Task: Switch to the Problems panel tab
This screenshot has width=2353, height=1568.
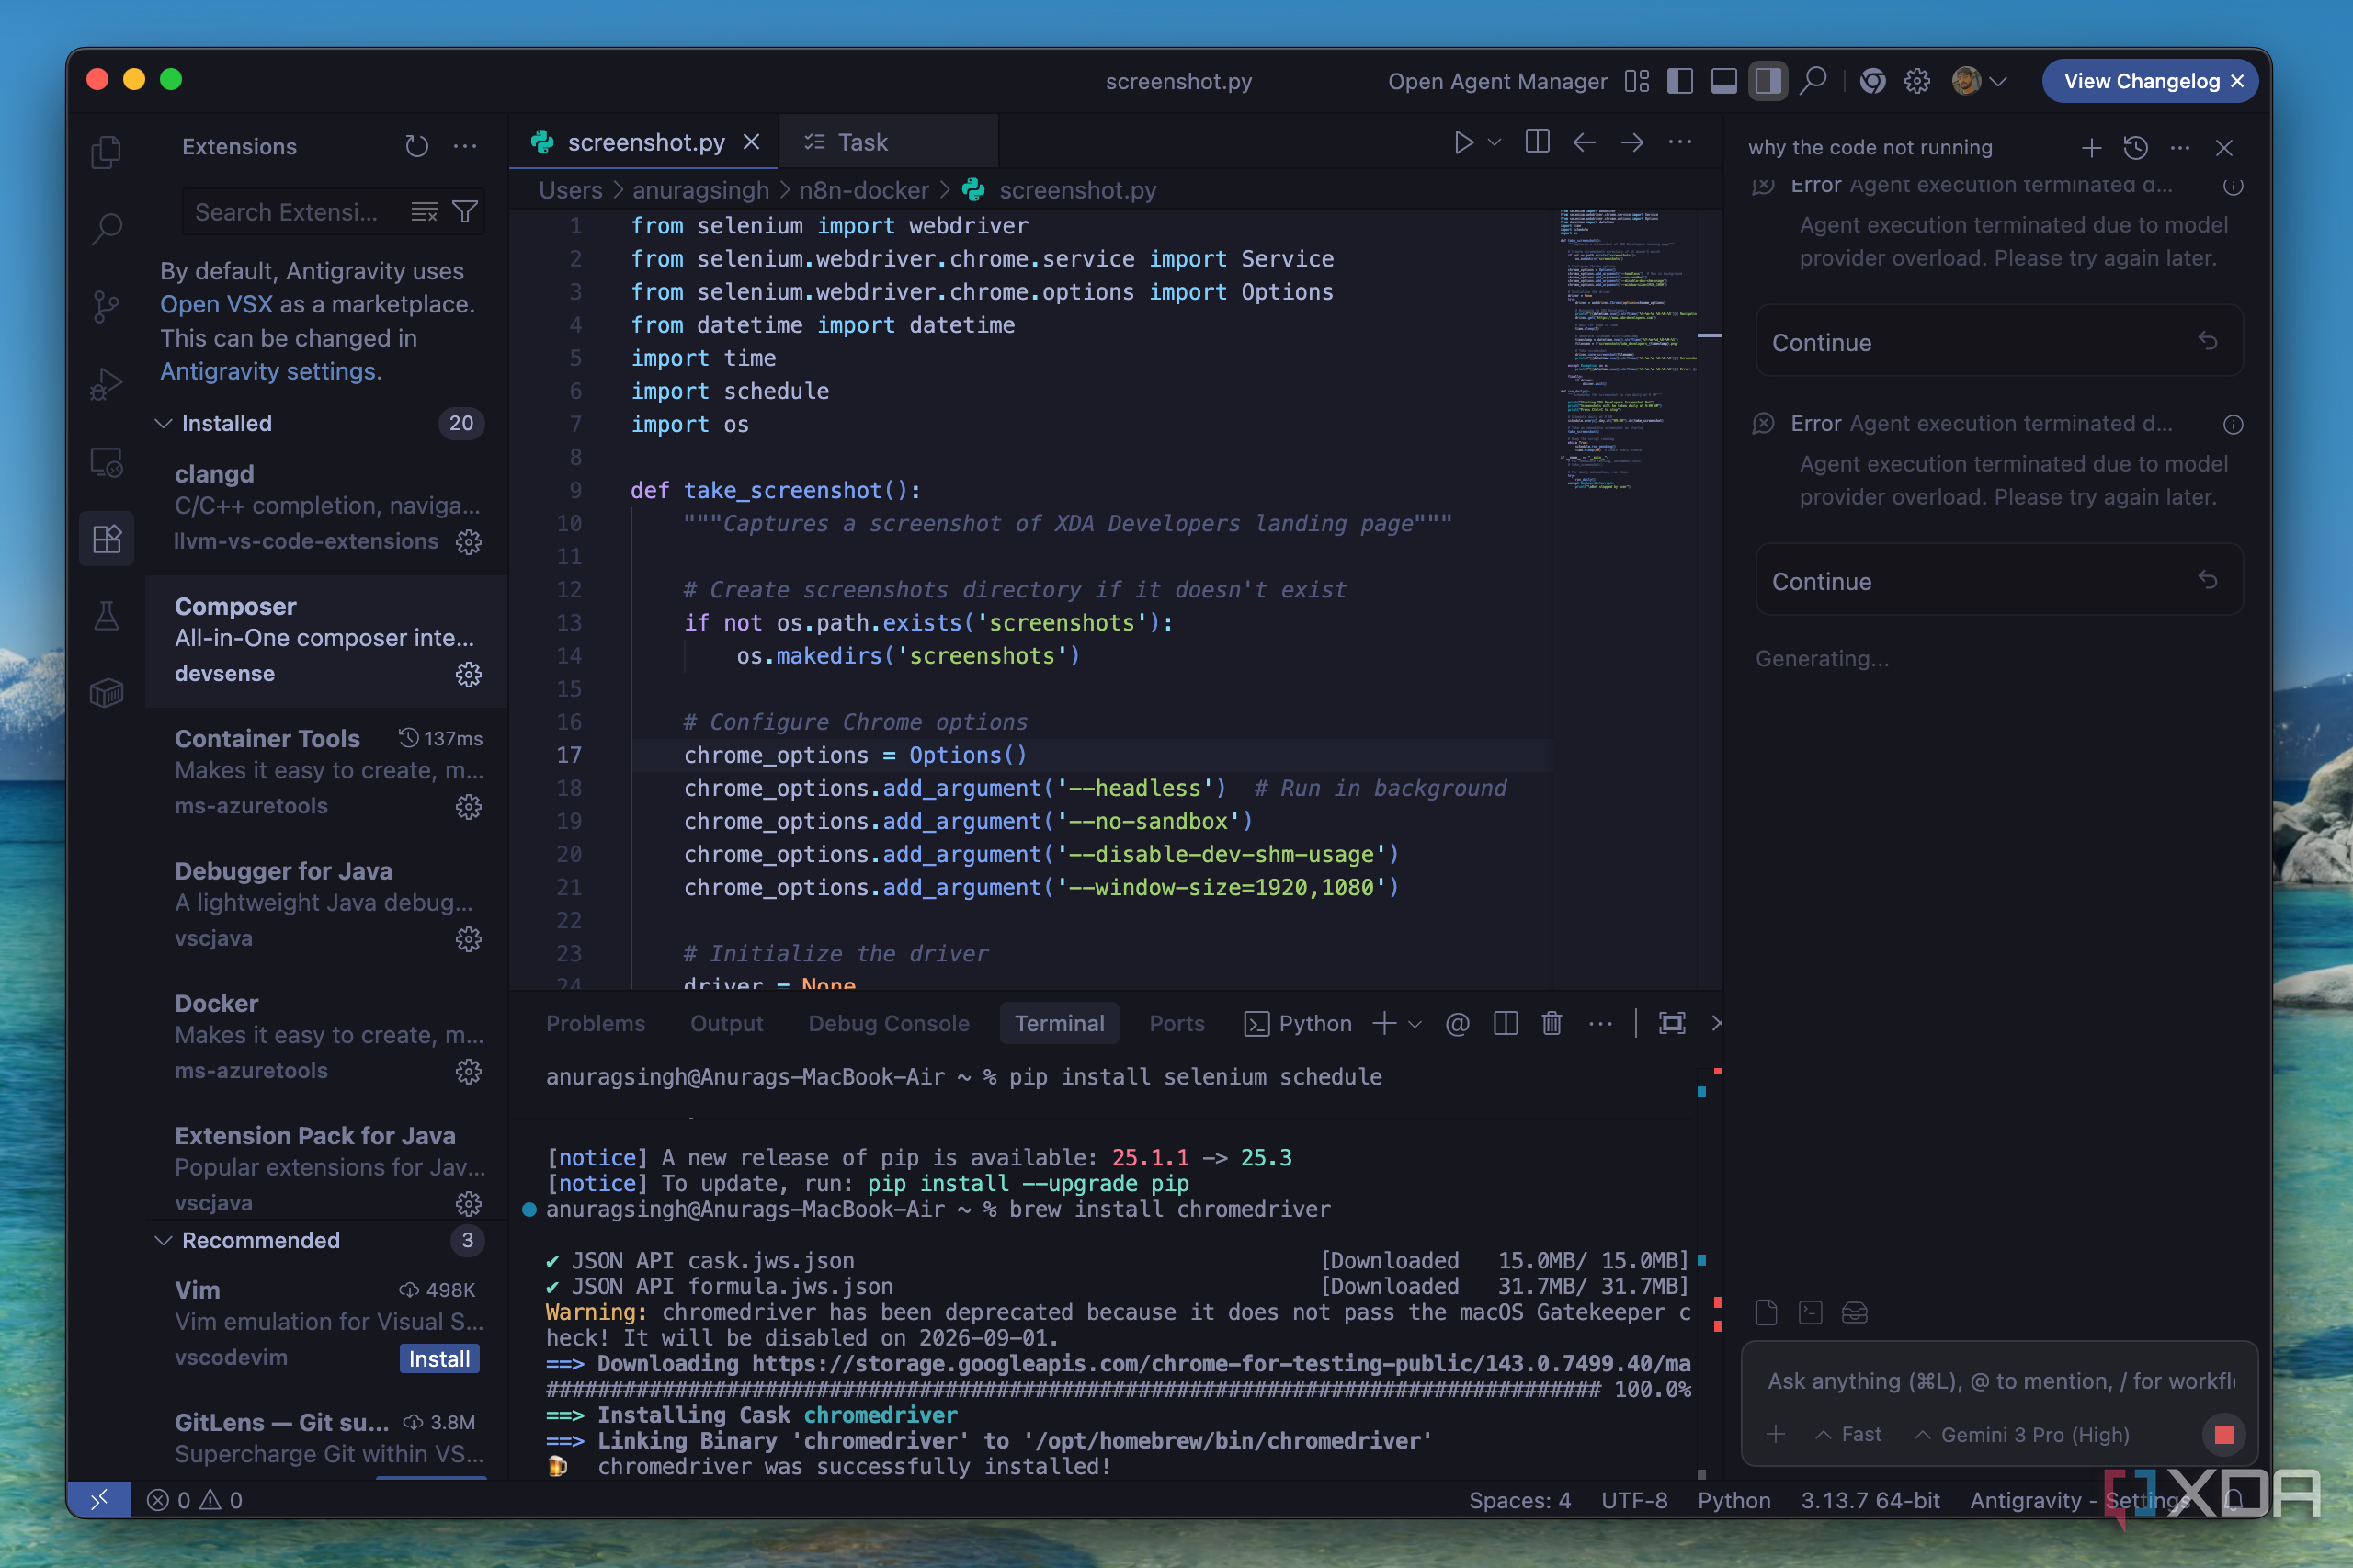Action: [595, 1023]
